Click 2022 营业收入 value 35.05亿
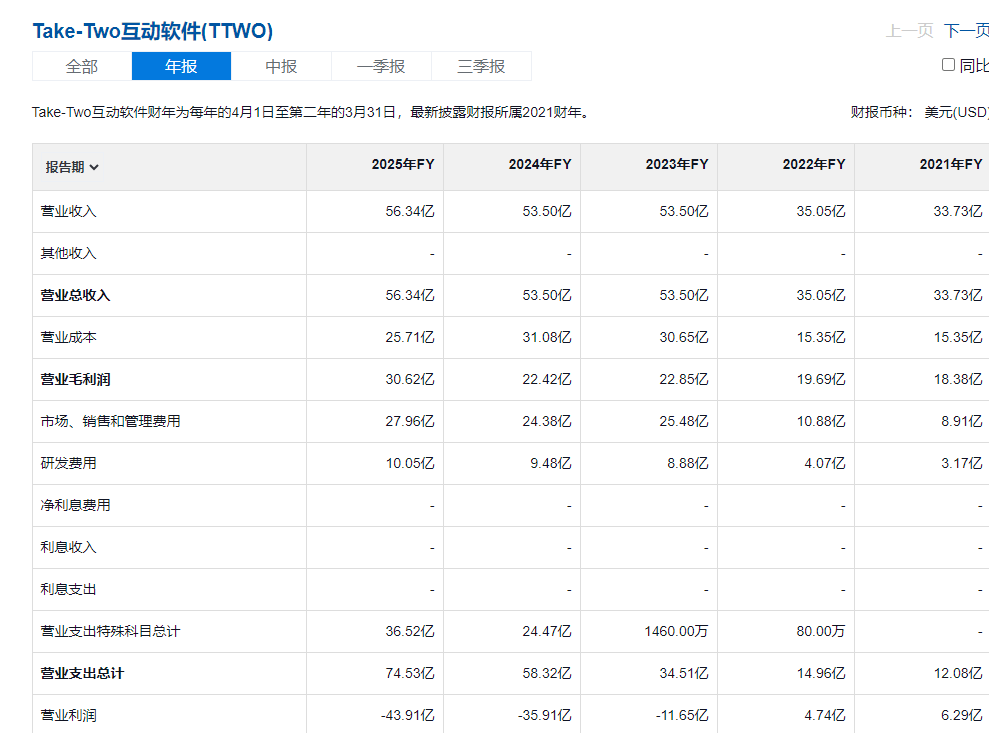 pos(821,211)
